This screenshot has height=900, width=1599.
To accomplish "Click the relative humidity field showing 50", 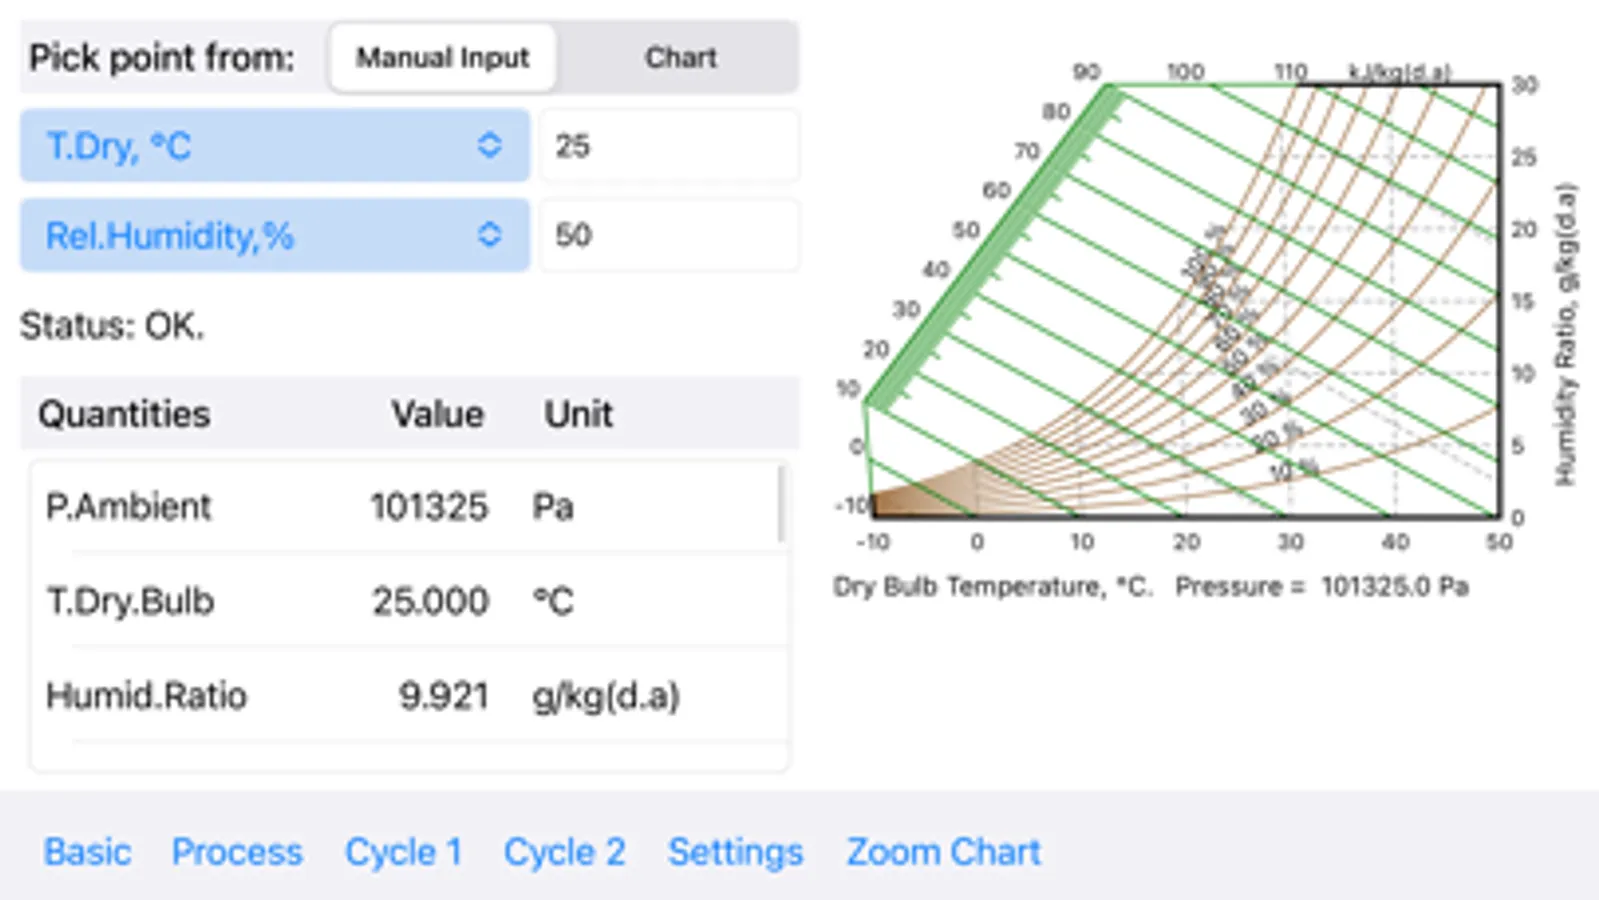I will pyautogui.click(x=668, y=236).
